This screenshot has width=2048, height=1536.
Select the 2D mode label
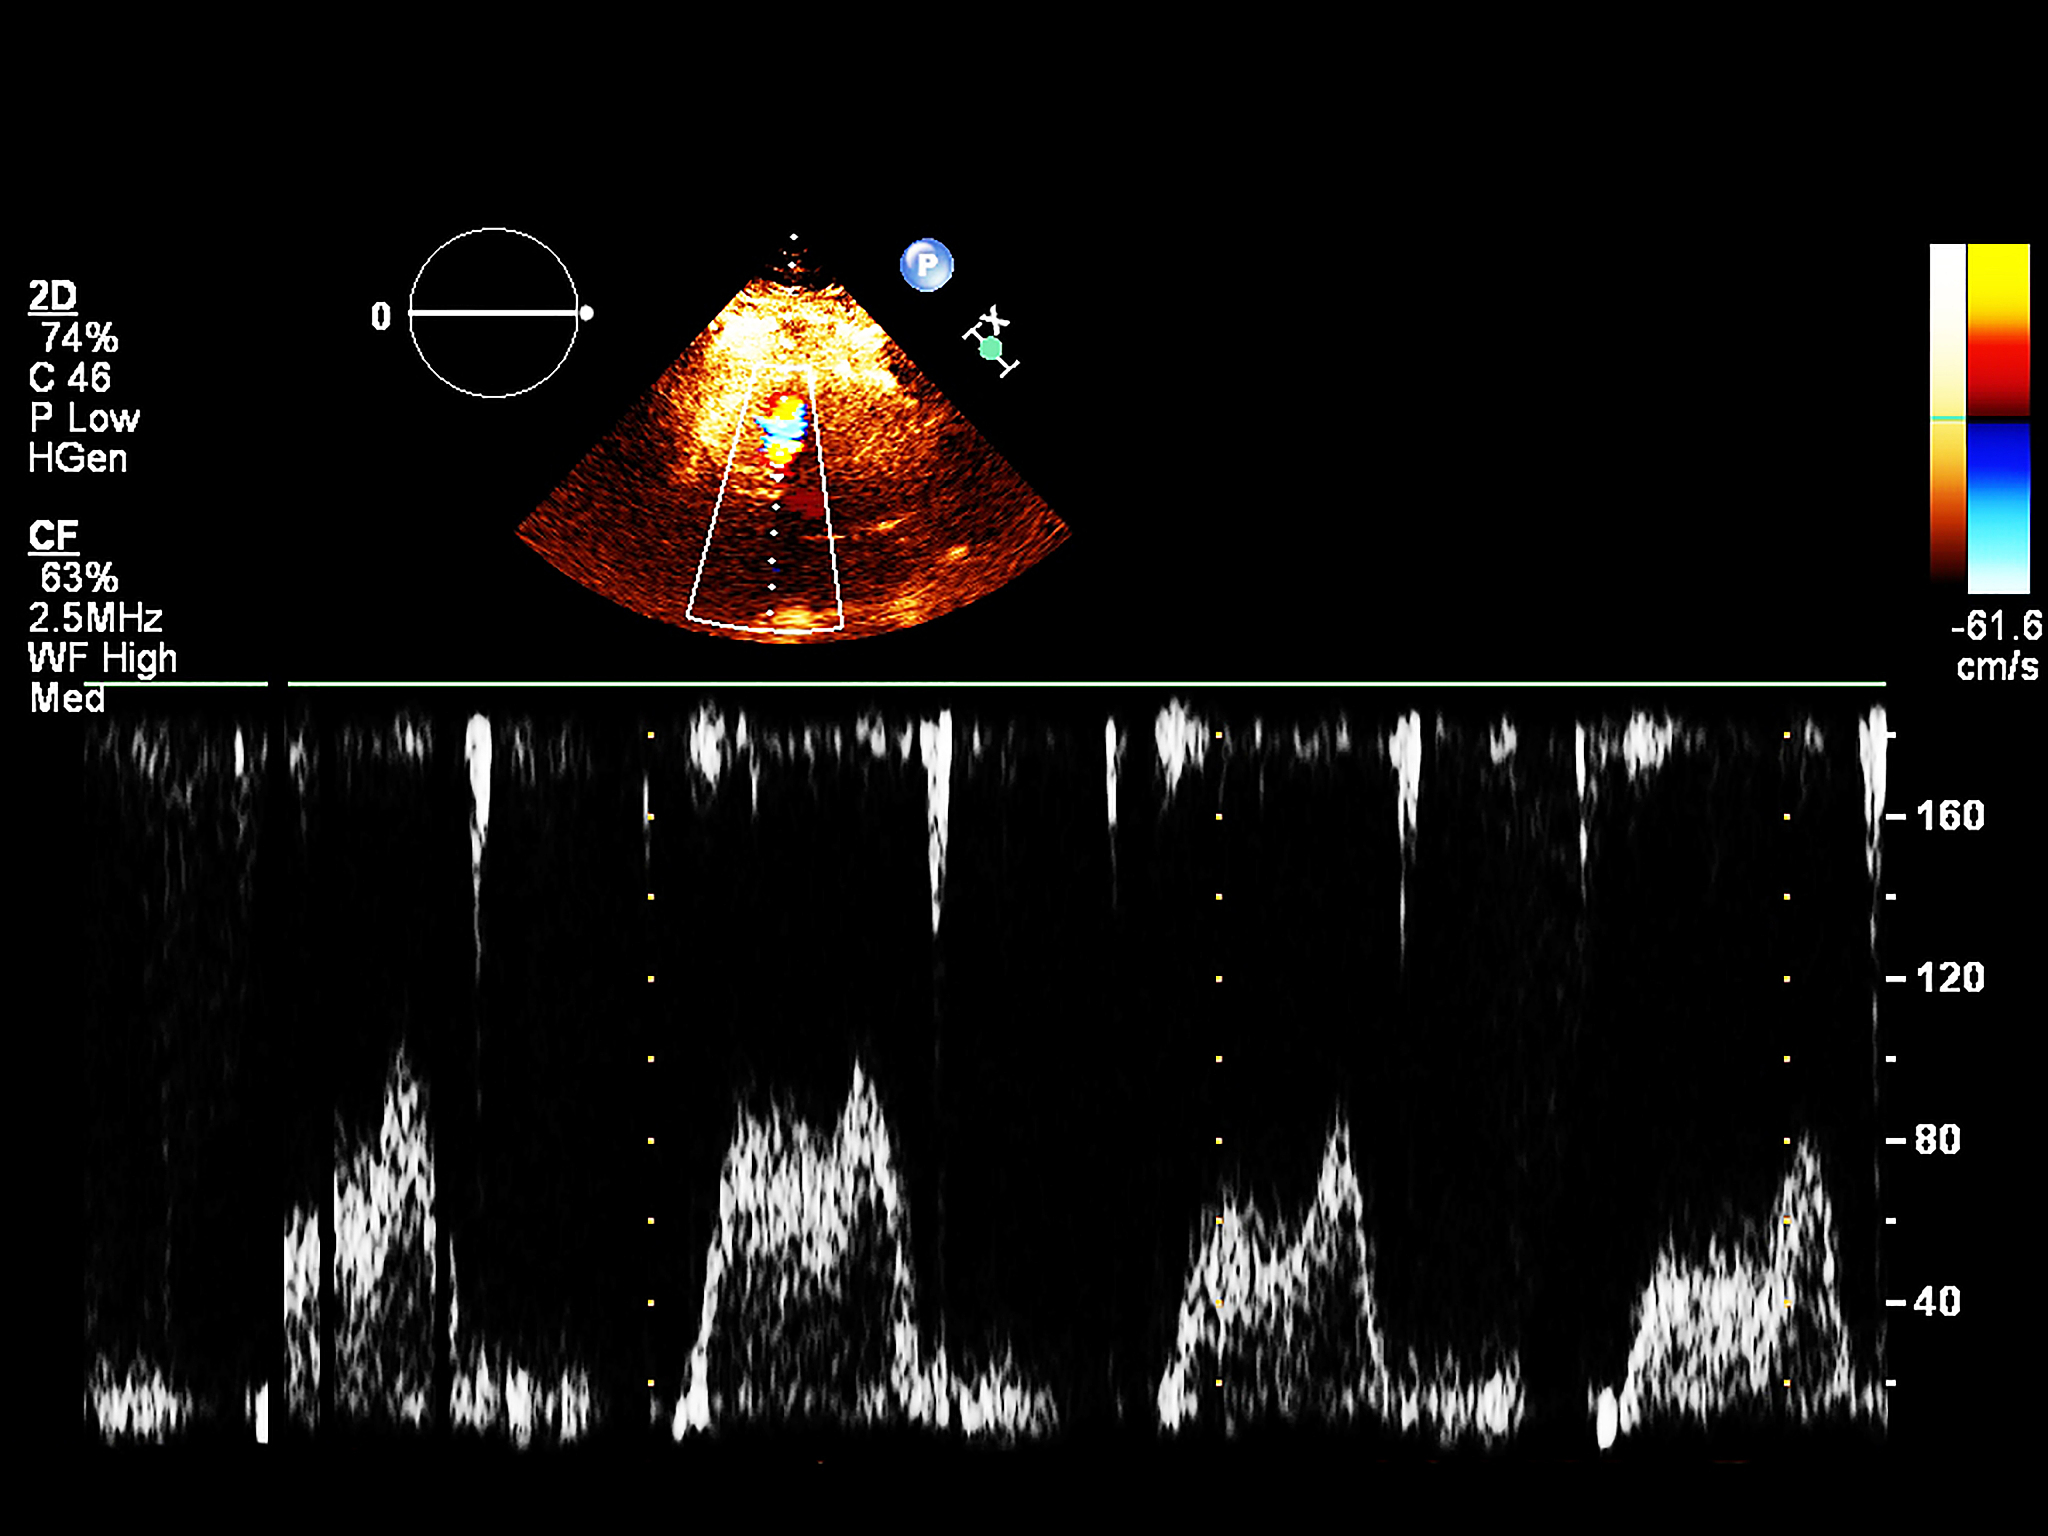(53, 296)
